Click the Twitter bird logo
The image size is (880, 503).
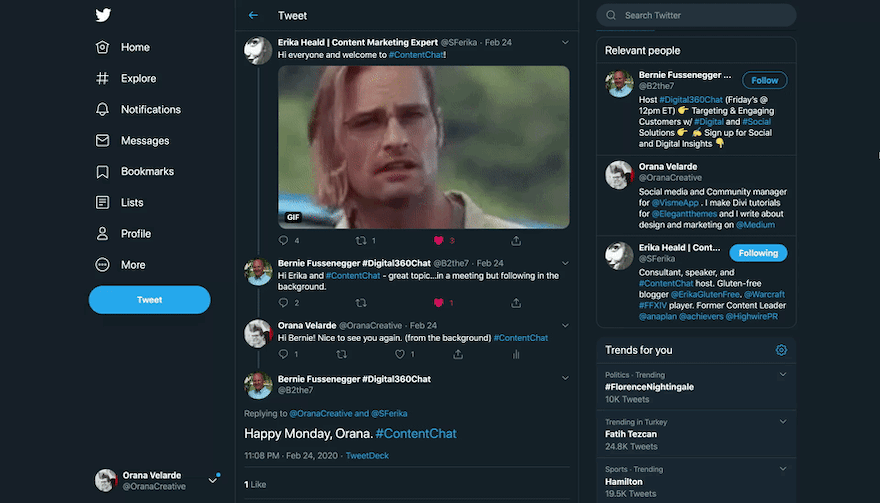(103, 15)
